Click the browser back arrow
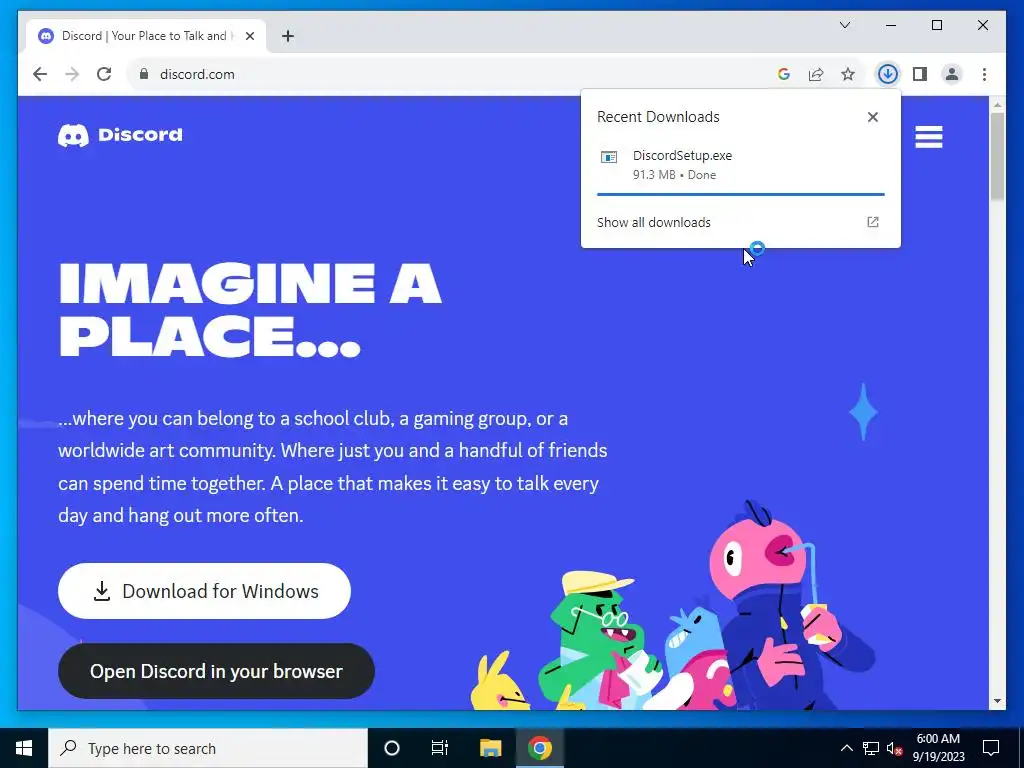This screenshot has height=768, width=1024. pos(40,74)
